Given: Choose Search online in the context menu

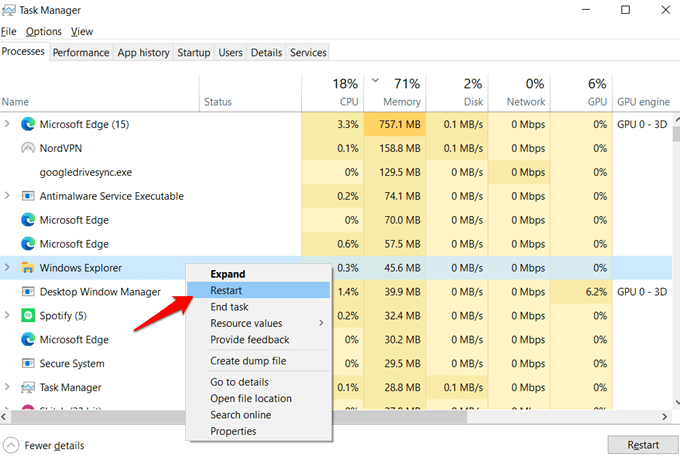Looking at the screenshot, I should [x=258, y=415].
